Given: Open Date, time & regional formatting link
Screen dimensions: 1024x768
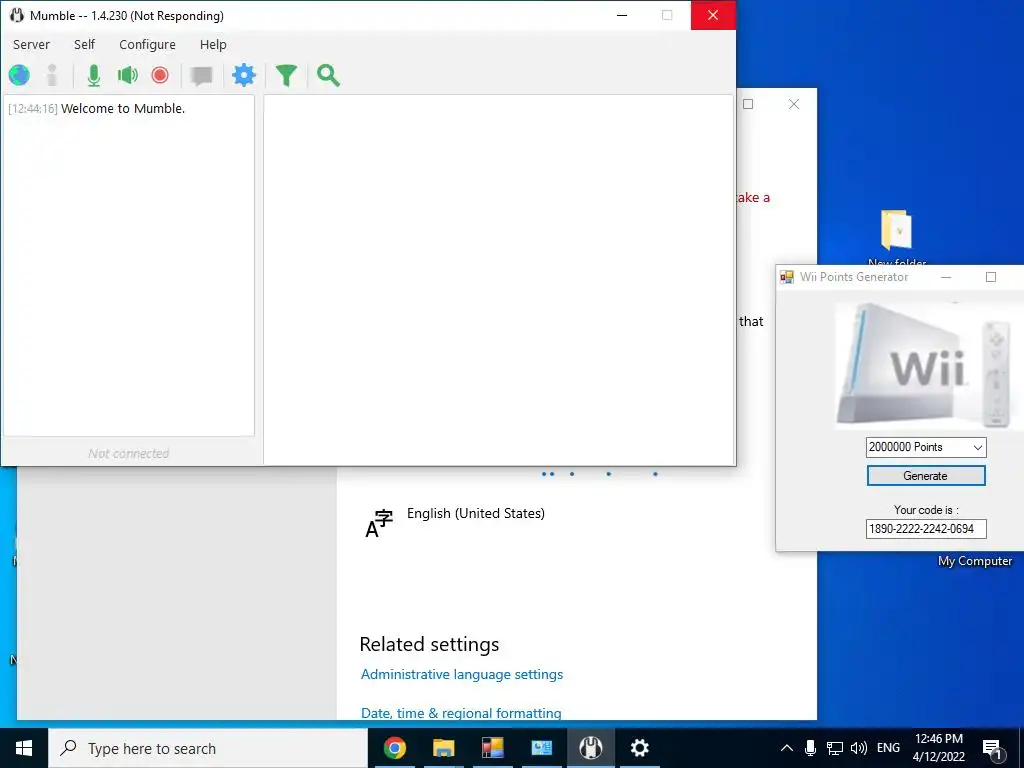Looking at the screenshot, I should 461,712.
